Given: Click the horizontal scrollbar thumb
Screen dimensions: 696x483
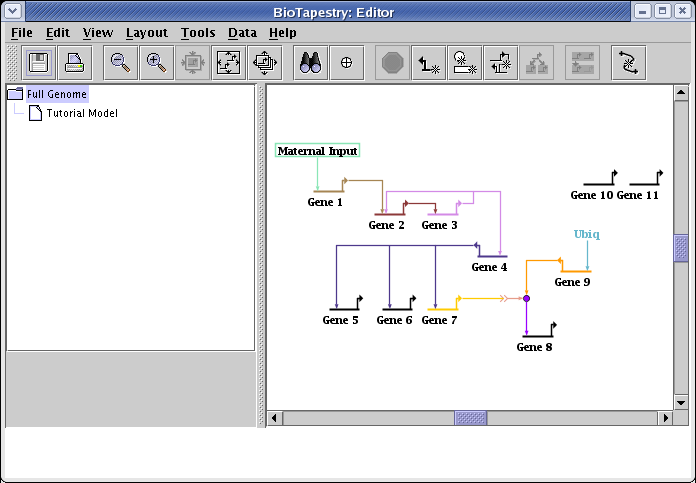Looking at the screenshot, I should pyautogui.click(x=470, y=417).
